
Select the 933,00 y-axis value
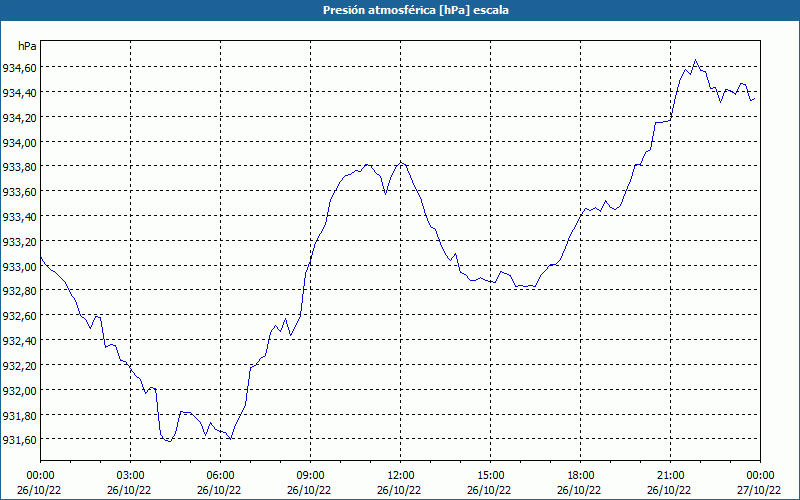click(19, 266)
